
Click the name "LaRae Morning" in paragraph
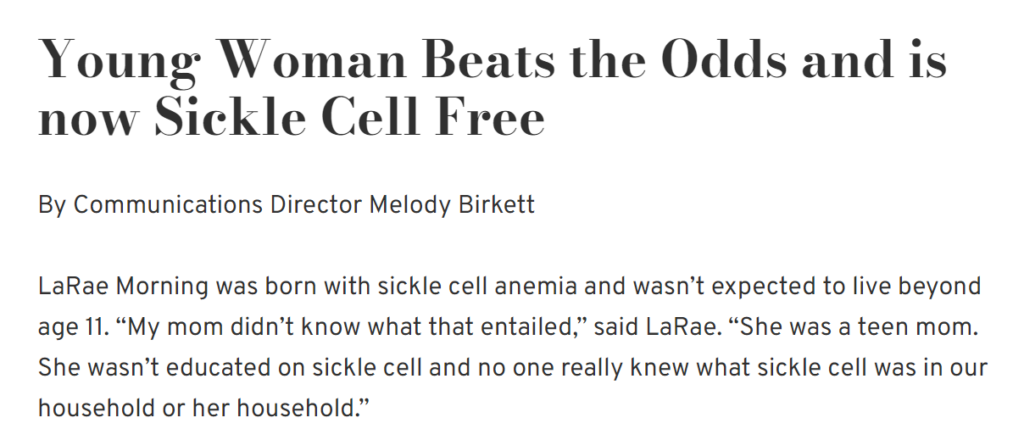123,287
